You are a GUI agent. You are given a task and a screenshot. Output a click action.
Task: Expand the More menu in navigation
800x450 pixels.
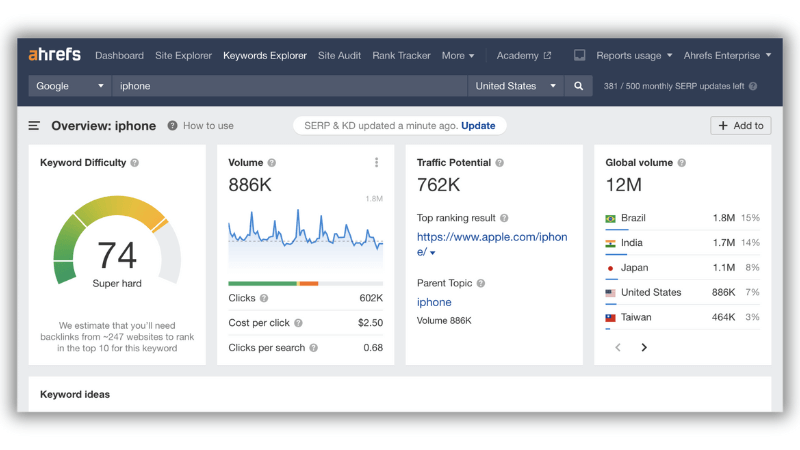click(458, 56)
